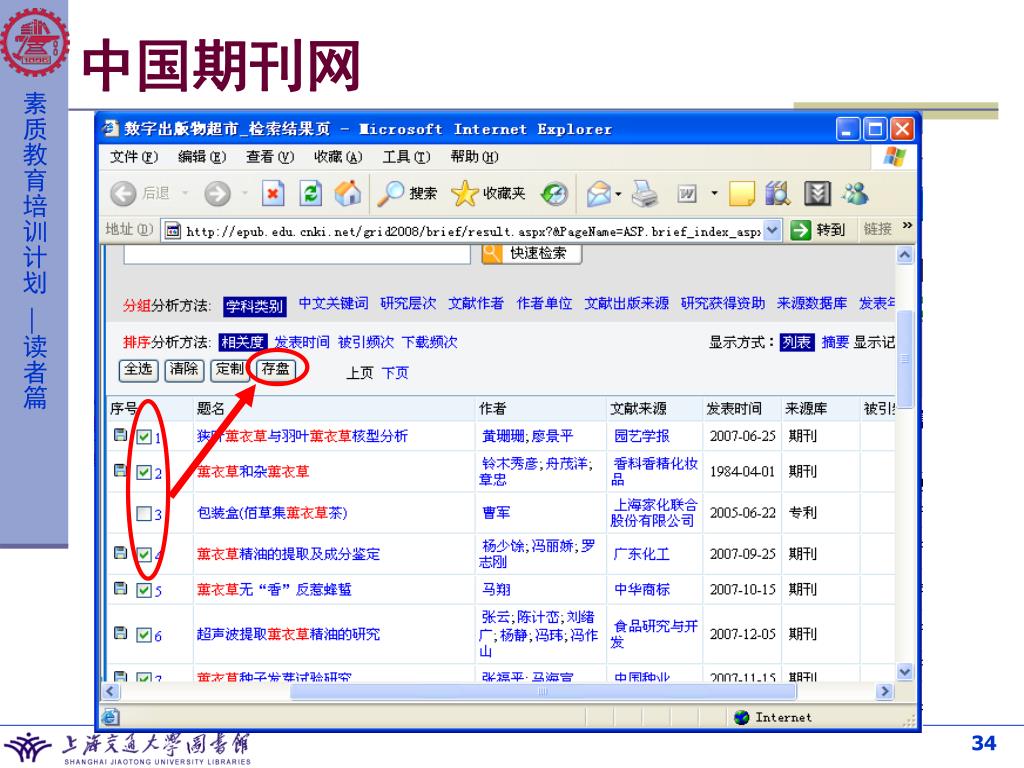Click the vertical scrollbar up arrow
Screen dimensions: 1024x768
point(904,255)
